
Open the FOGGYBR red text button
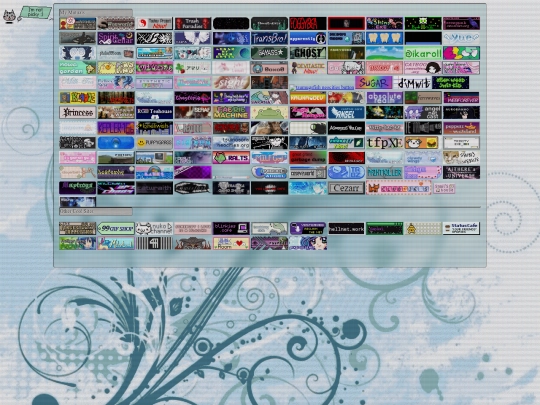pos(308,23)
